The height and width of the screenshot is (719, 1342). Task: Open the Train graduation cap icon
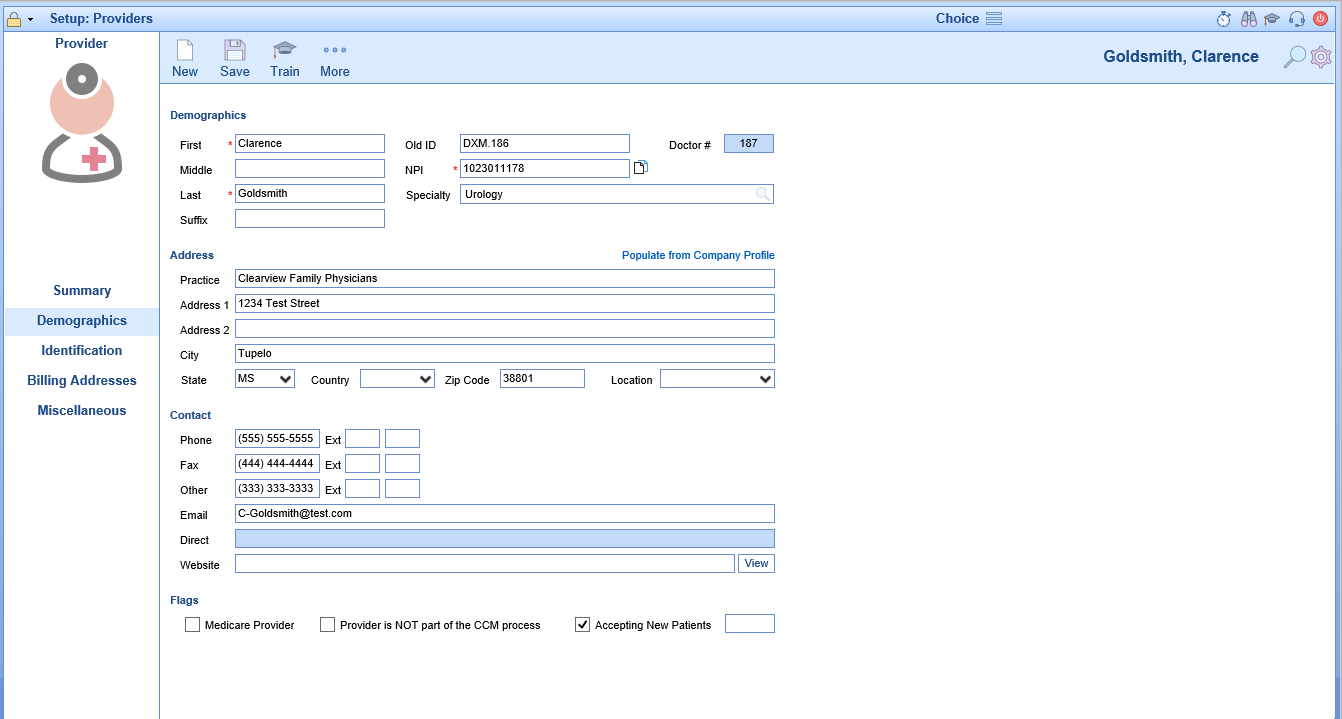coord(285,51)
